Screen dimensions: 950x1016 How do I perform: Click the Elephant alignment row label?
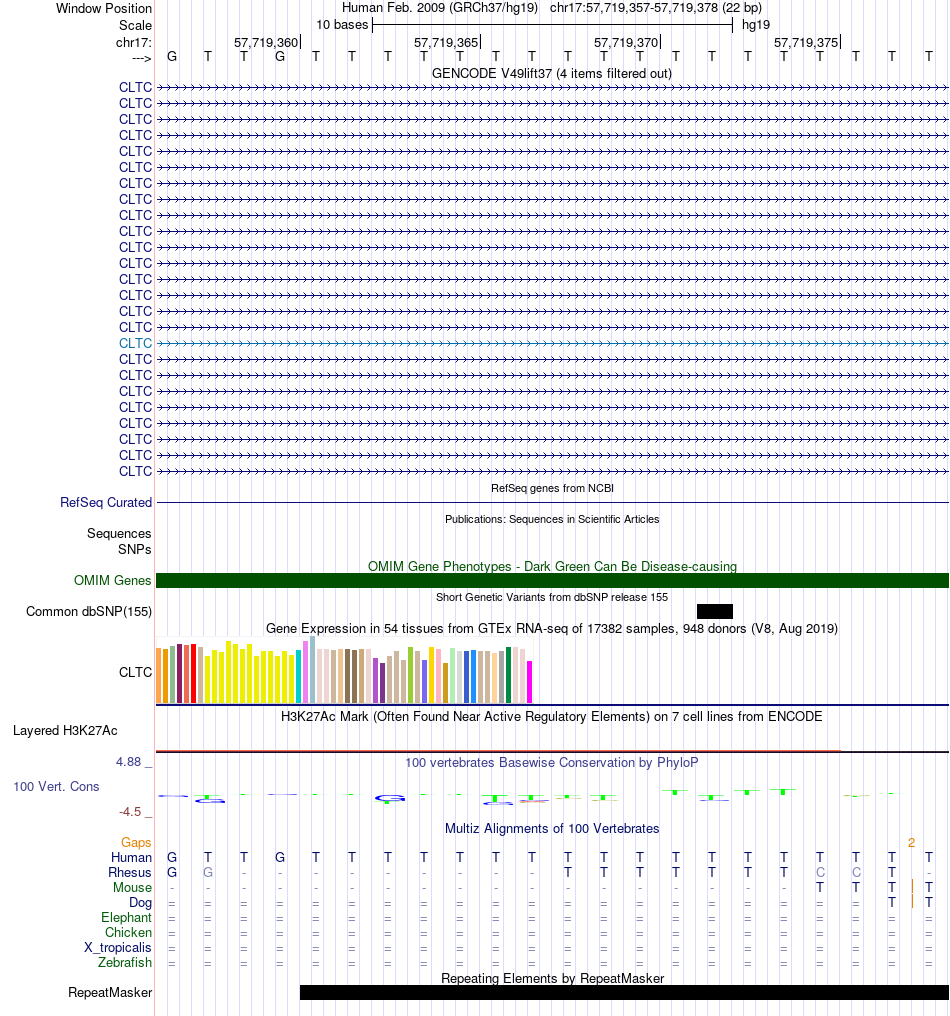click(x=126, y=918)
